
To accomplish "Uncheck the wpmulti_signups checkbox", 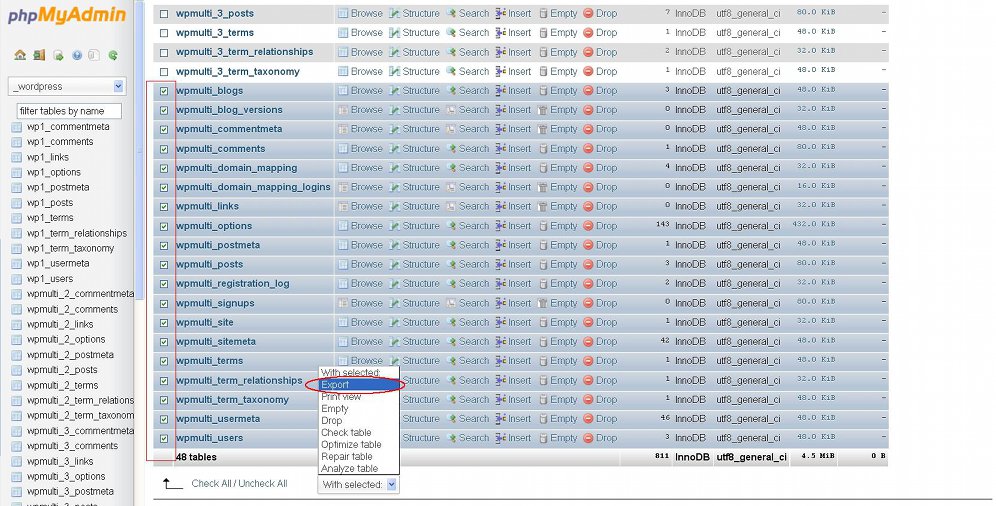I will (x=164, y=303).
